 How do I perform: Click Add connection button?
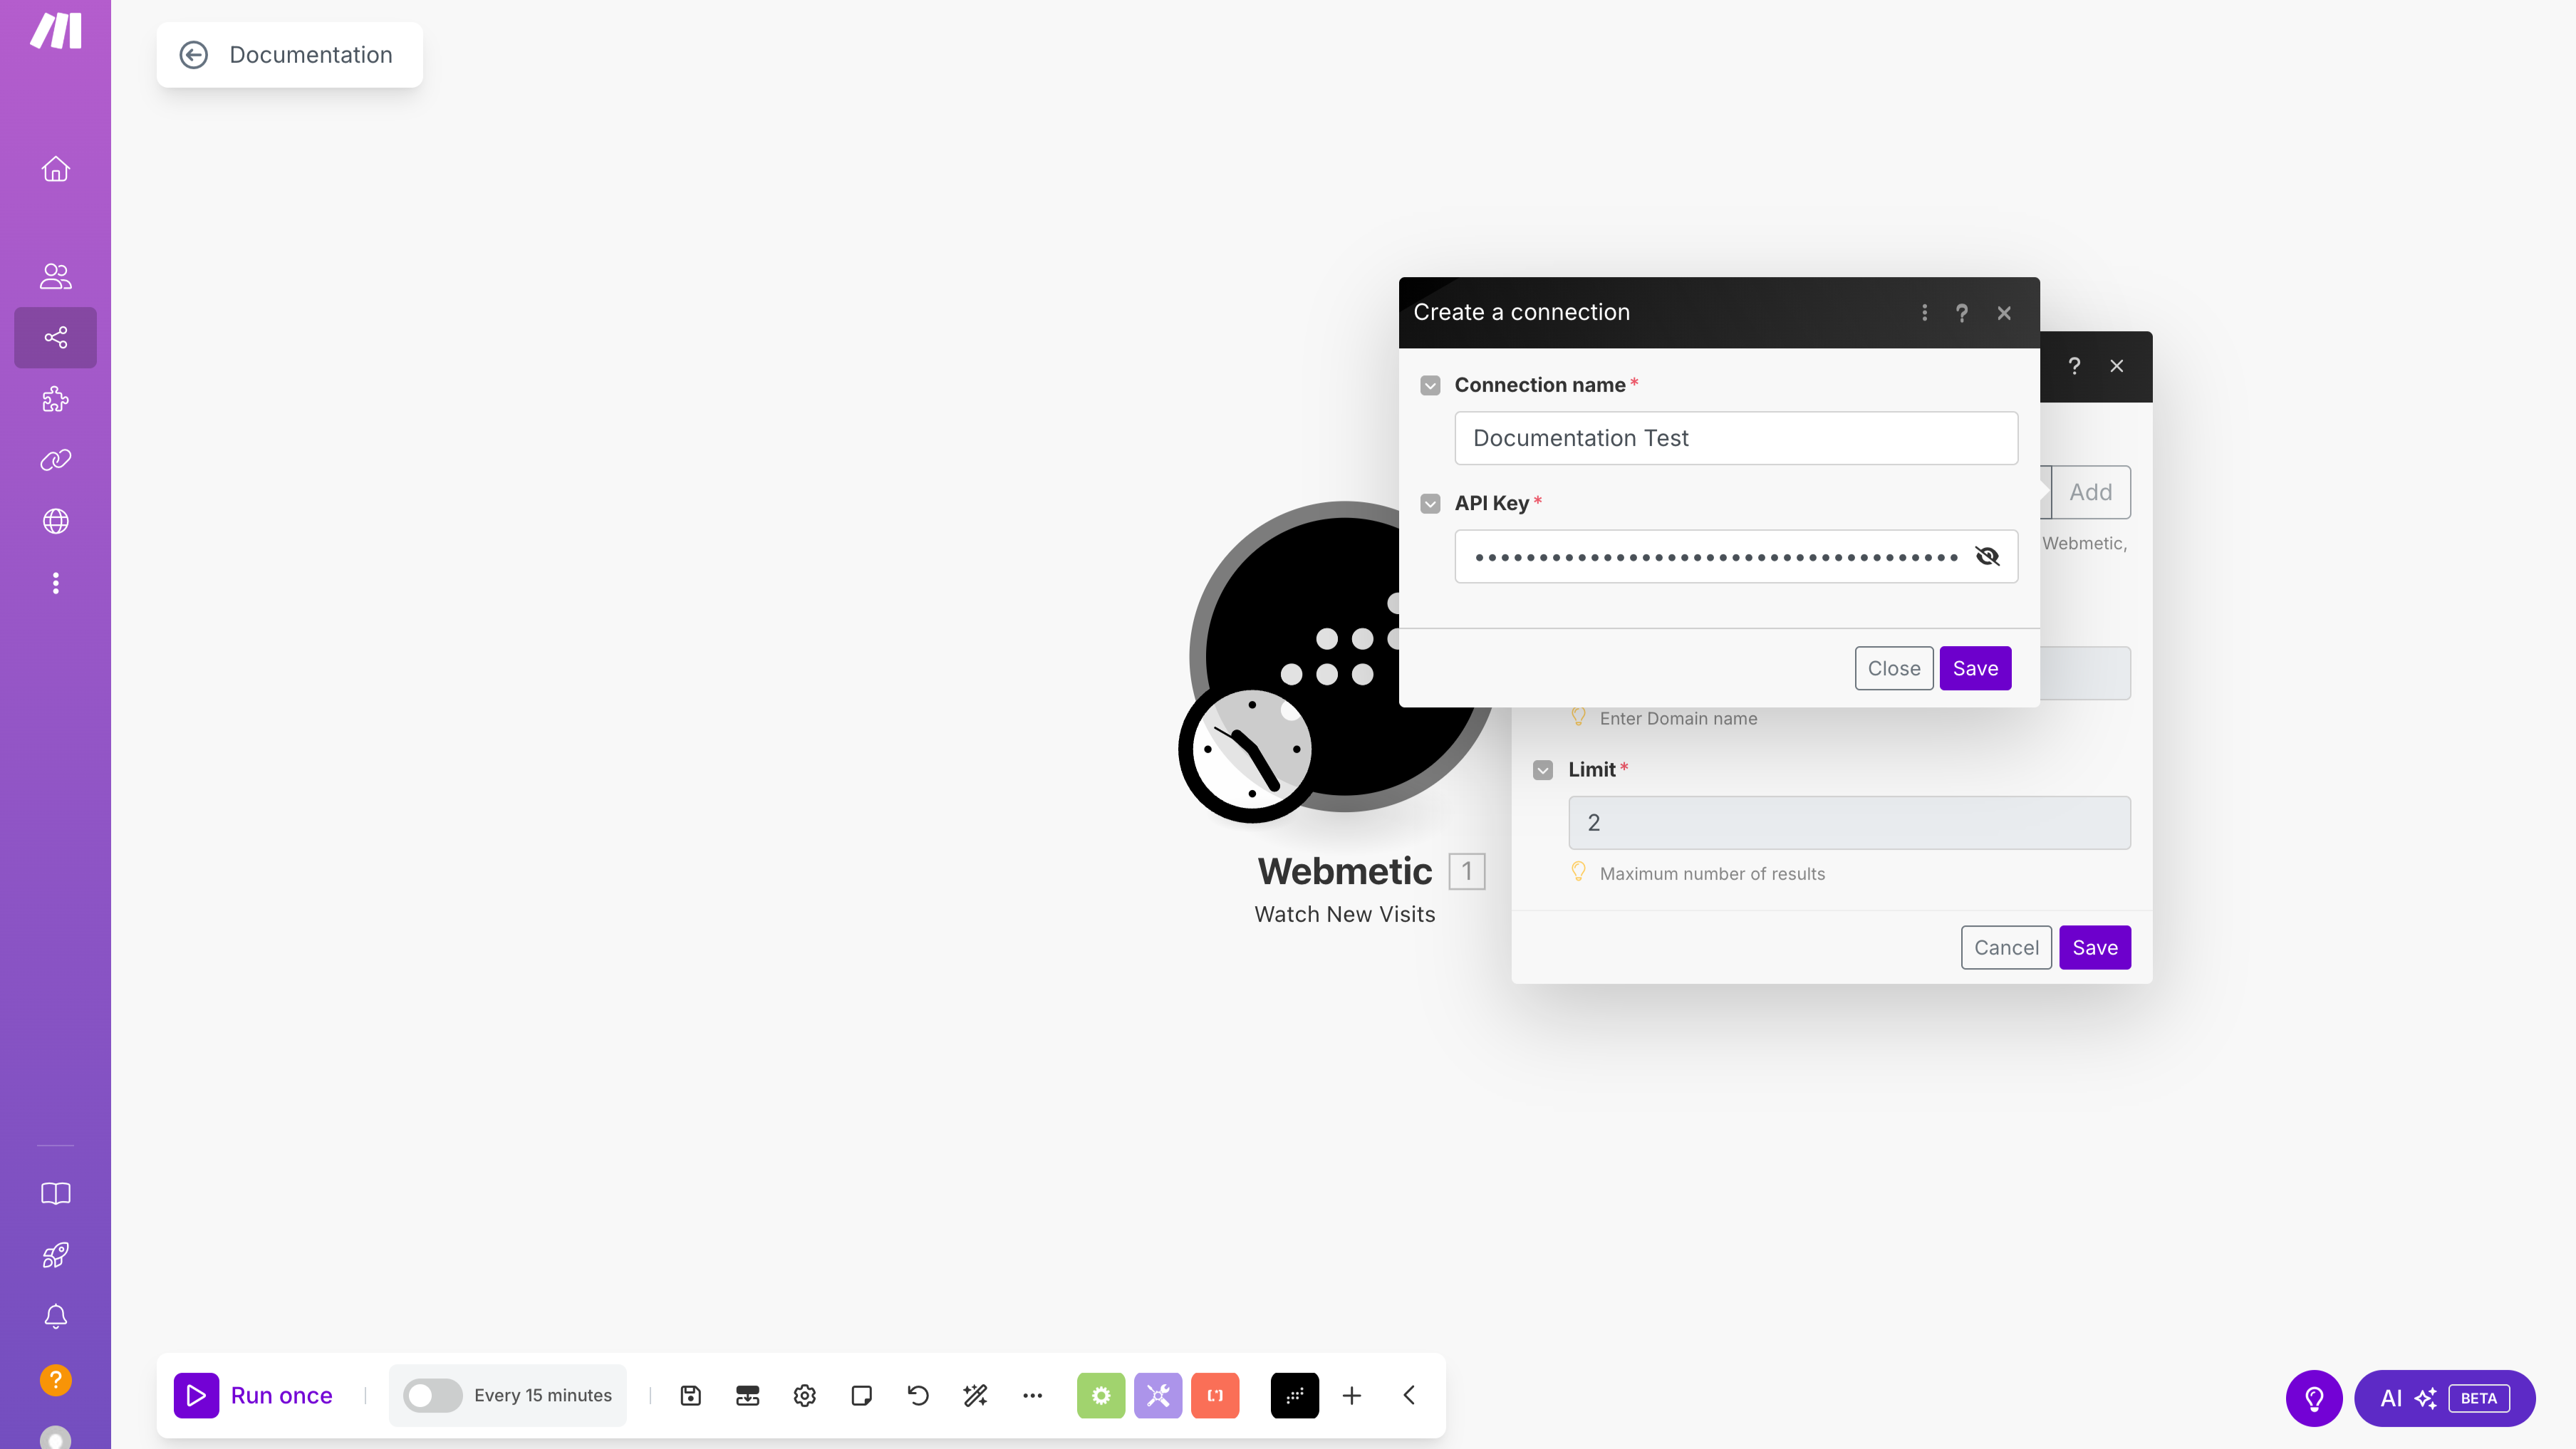click(2090, 492)
